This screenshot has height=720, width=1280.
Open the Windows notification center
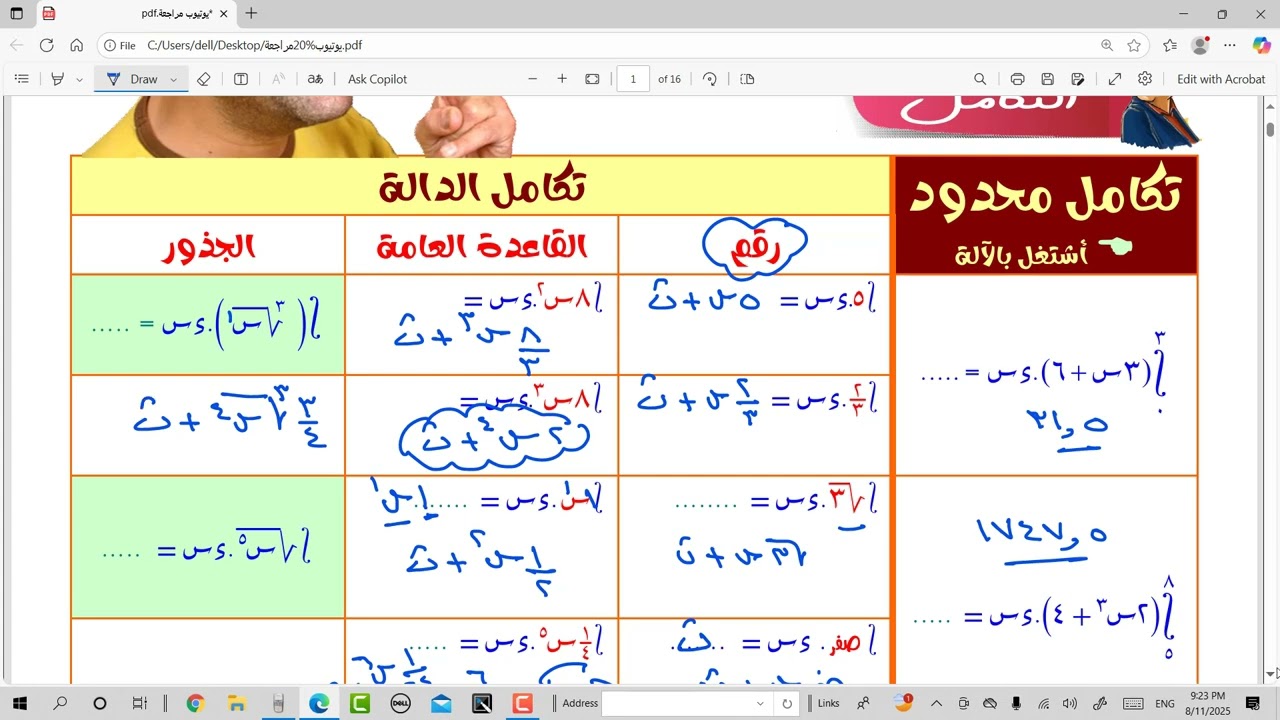(1252, 703)
